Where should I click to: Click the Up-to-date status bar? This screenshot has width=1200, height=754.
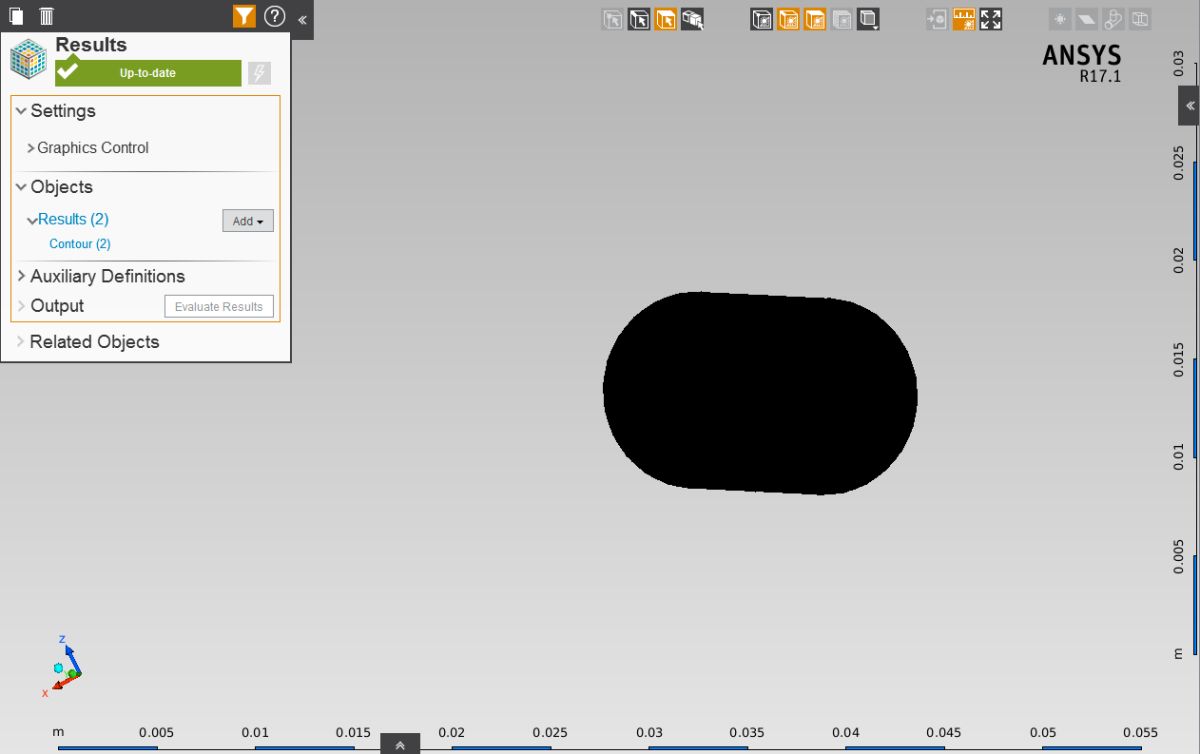pos(148,73)
